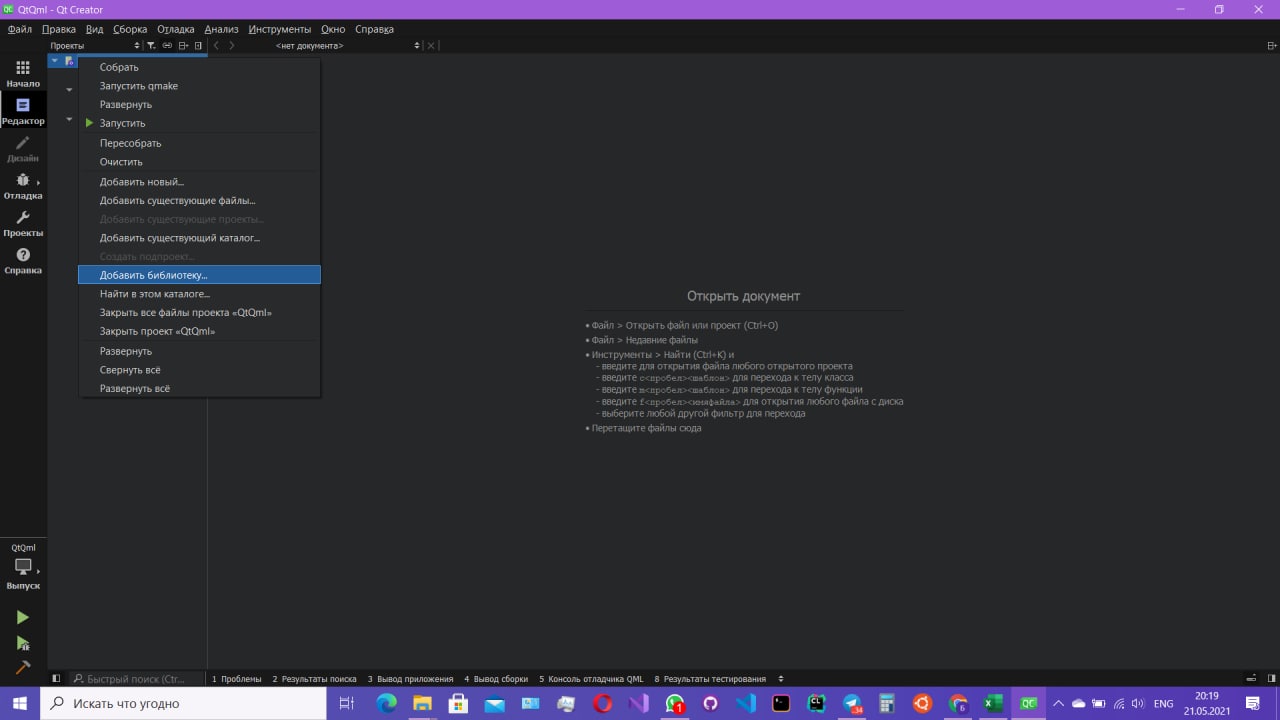
Task: Split the editor with top-right split icon
Action: coord(1271,46)
